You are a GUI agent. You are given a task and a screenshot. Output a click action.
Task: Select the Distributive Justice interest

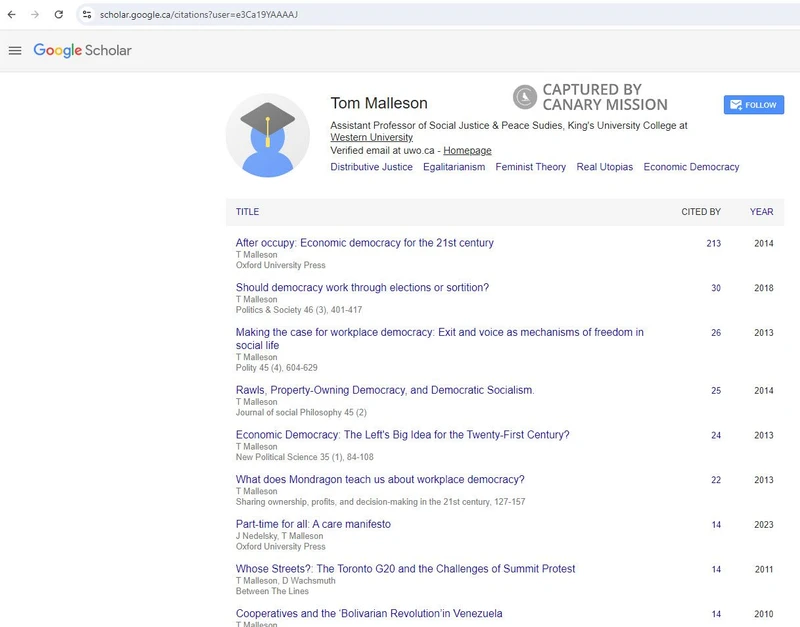pos(371,167)
